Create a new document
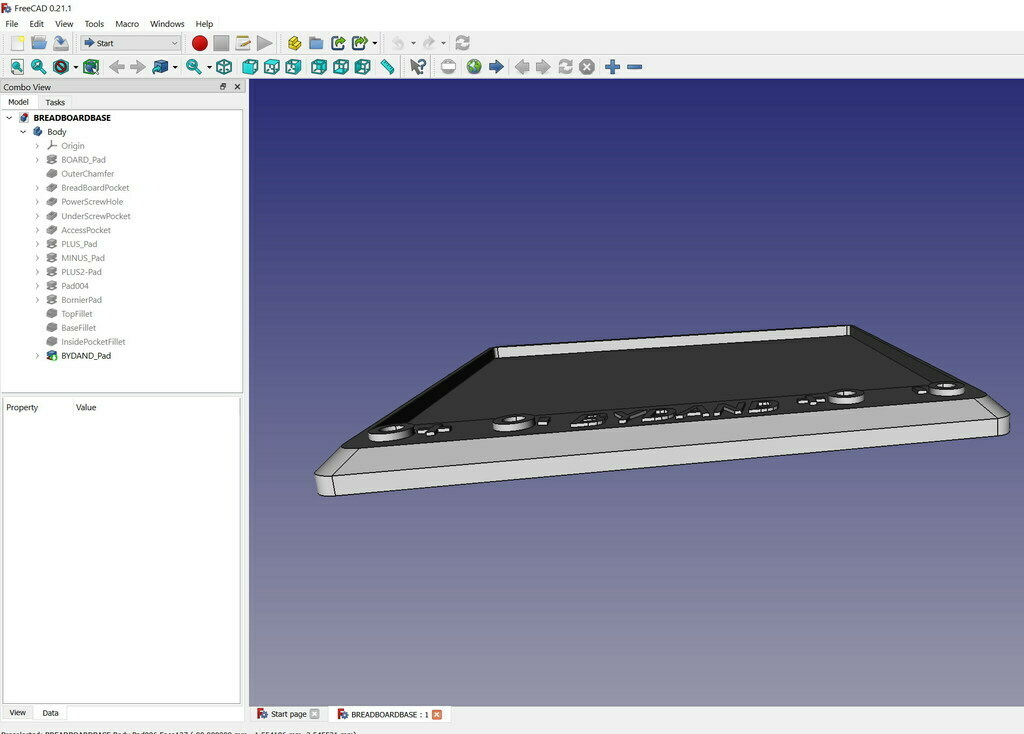Viewport: 1024px width, 734px height. pos(17,43)
